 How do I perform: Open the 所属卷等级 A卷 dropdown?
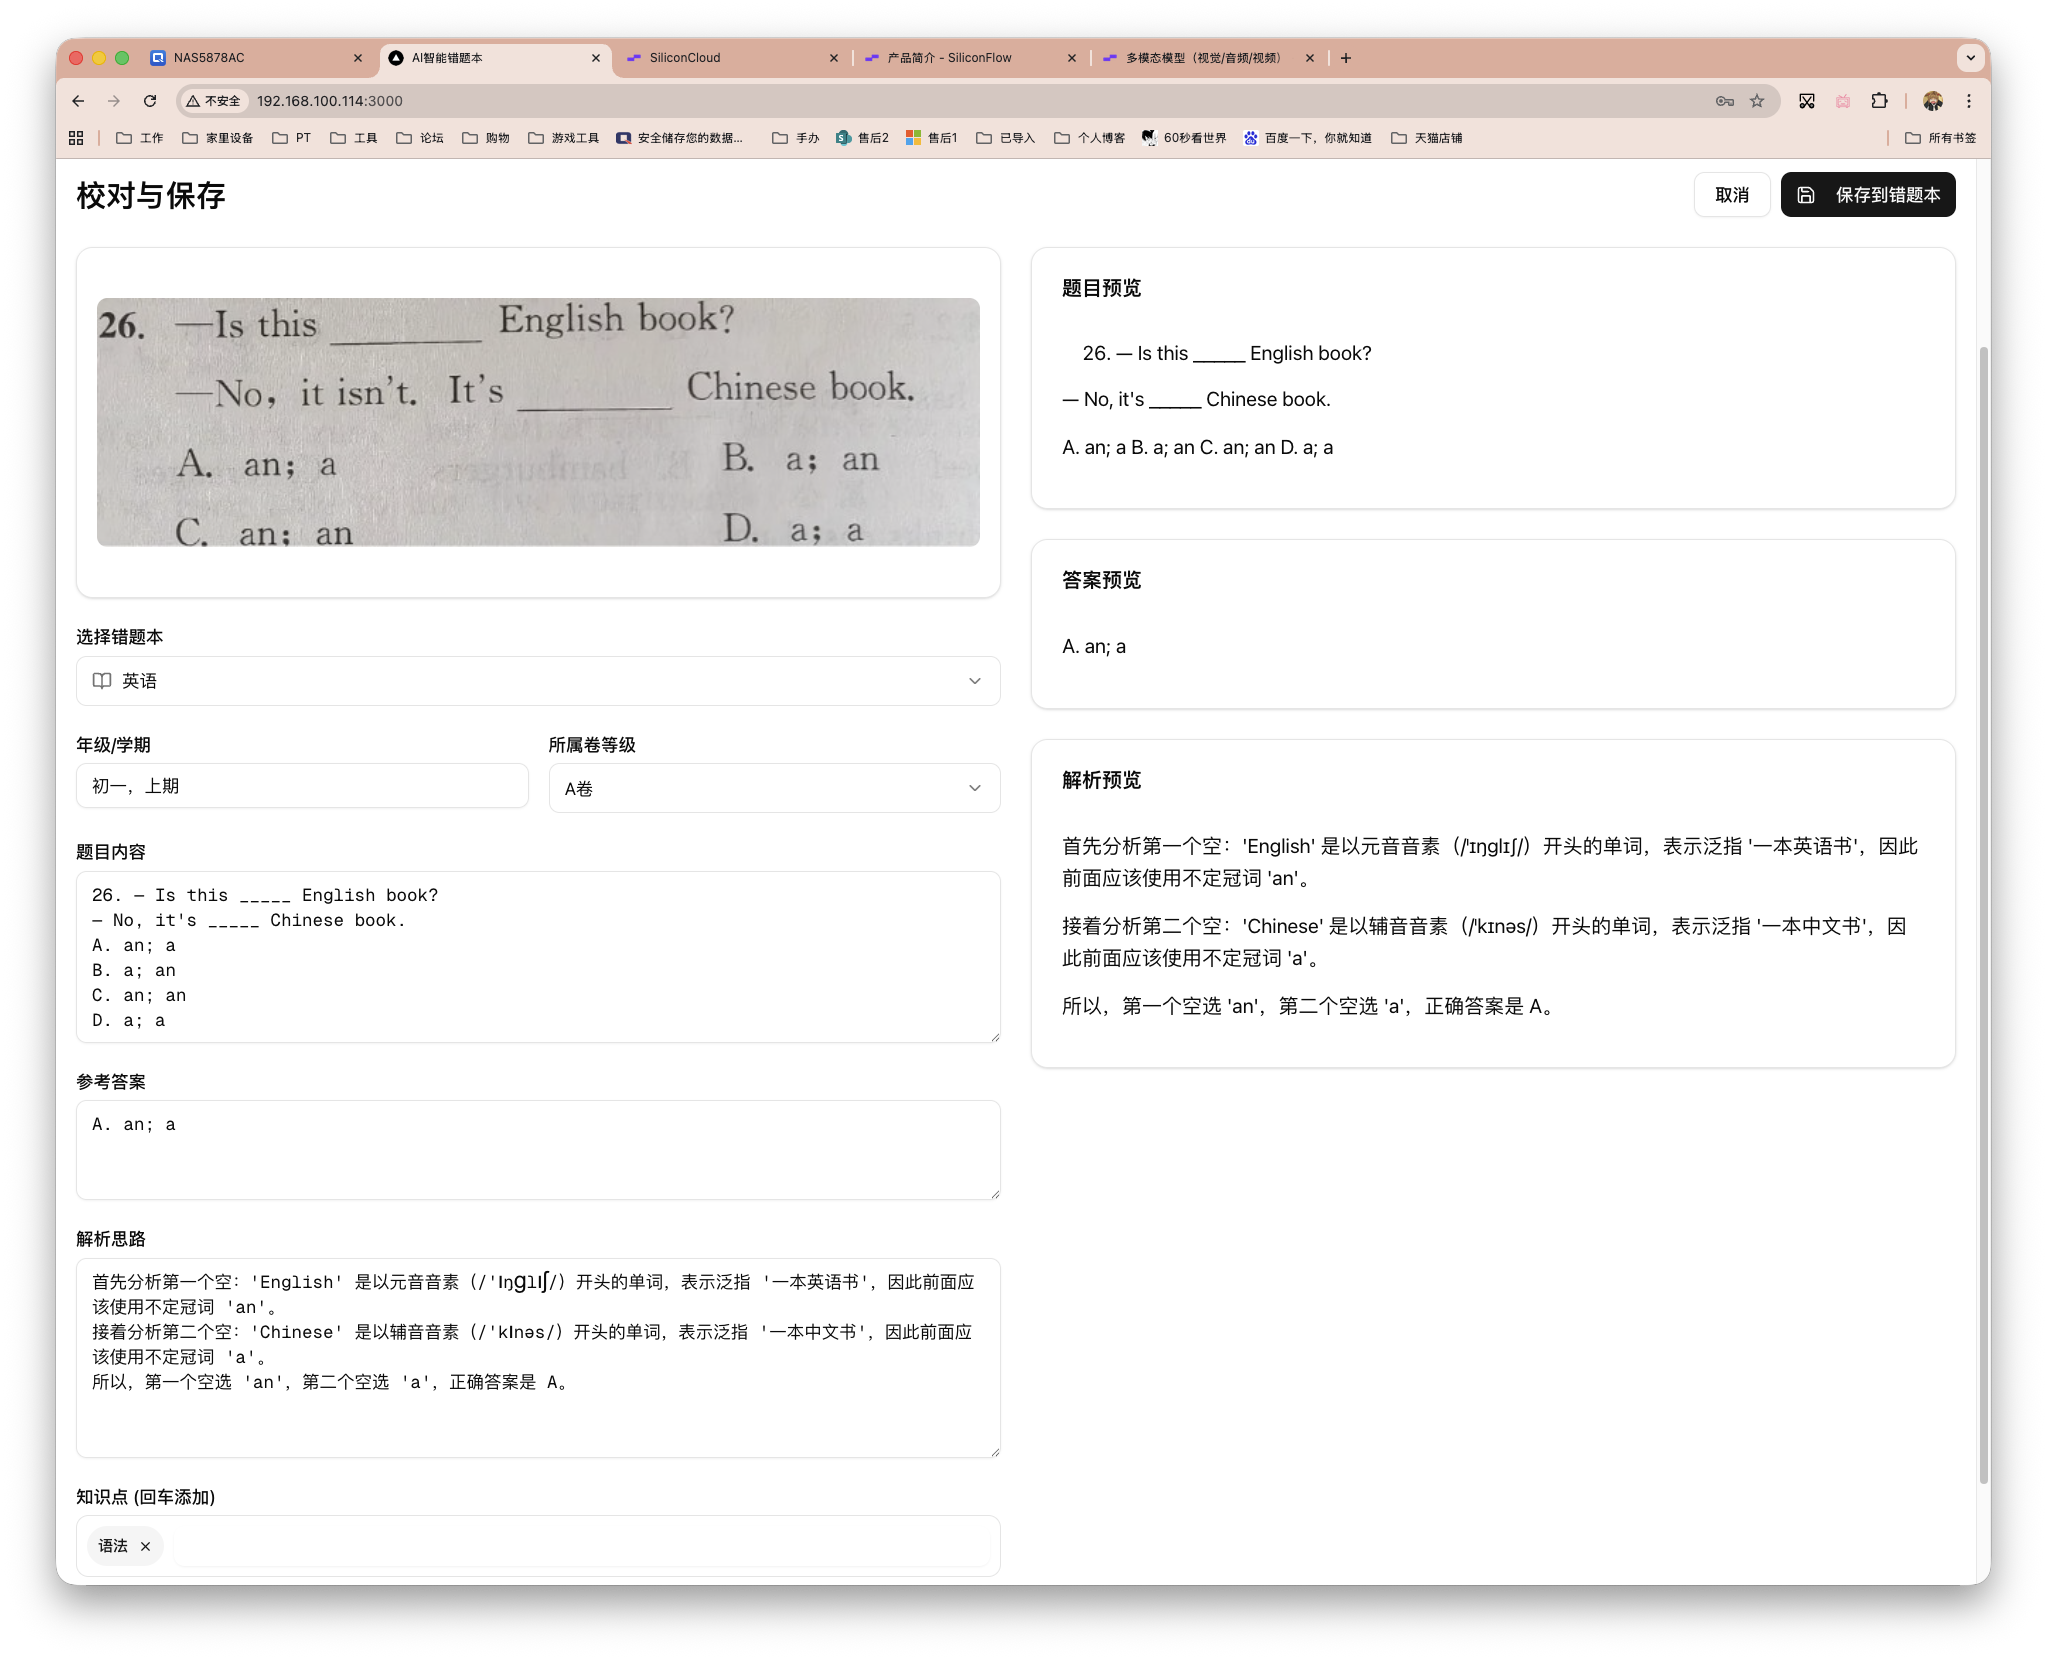click(774, 788)
